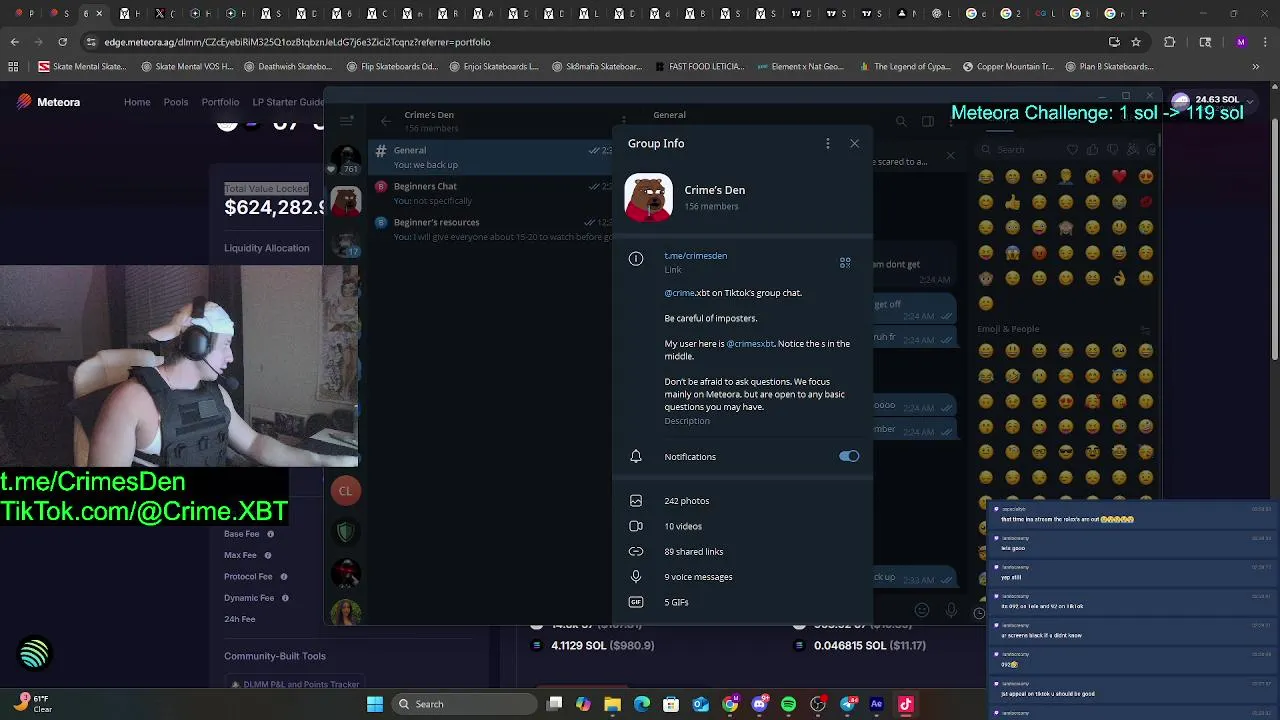Viewport: 1280px width, 720px height.
Task: Pick red heart emoji in panel
Action: 1119,177
